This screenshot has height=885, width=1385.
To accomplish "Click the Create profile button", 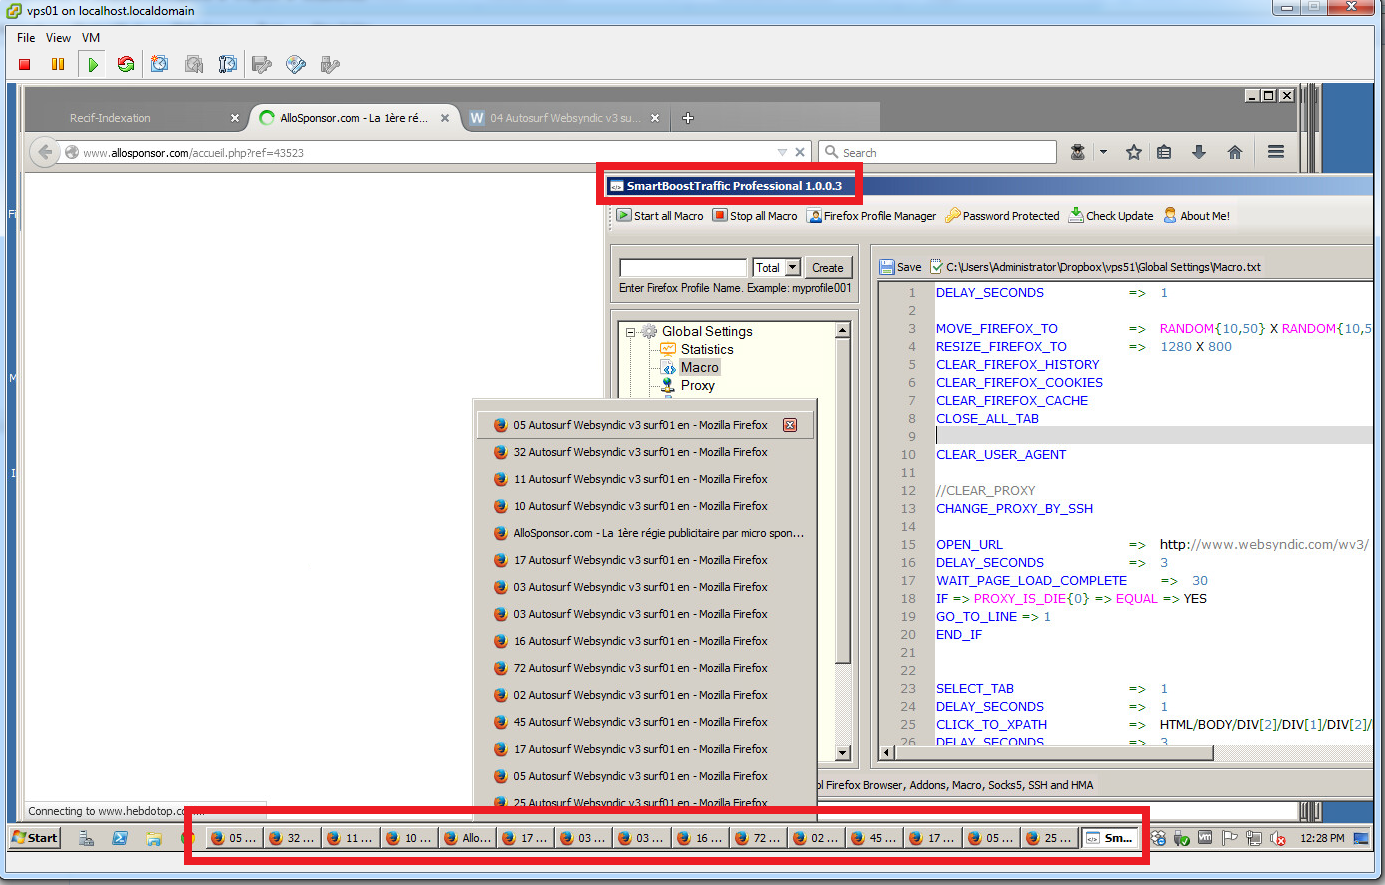I will click(x=827, y=268).
